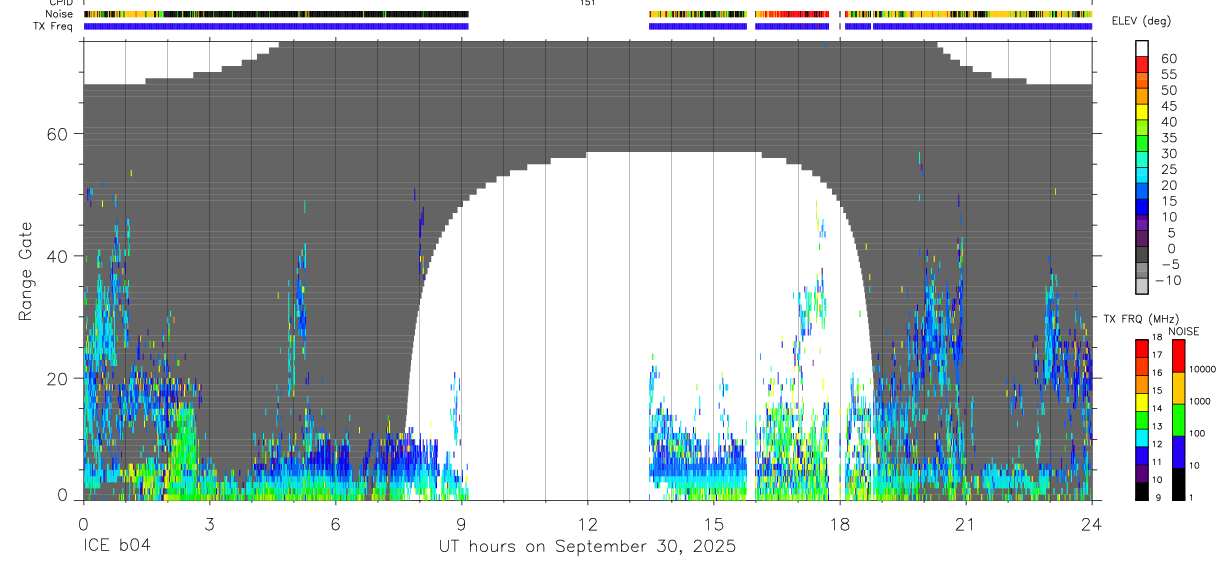Screen dimensions: 1228x567
Task: Click the '100' value on NOISE scale
Action: click(1198, 433)
